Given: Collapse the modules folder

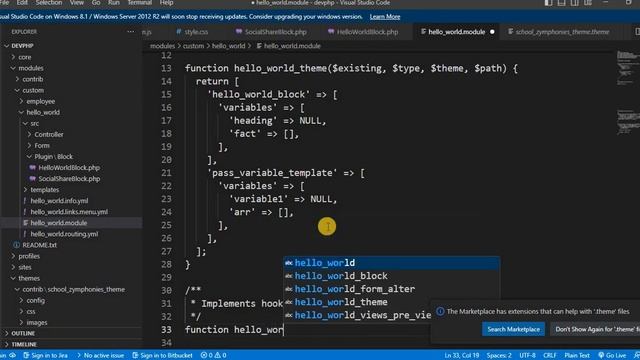Looking at the screenshot, I should click(71, 68).
